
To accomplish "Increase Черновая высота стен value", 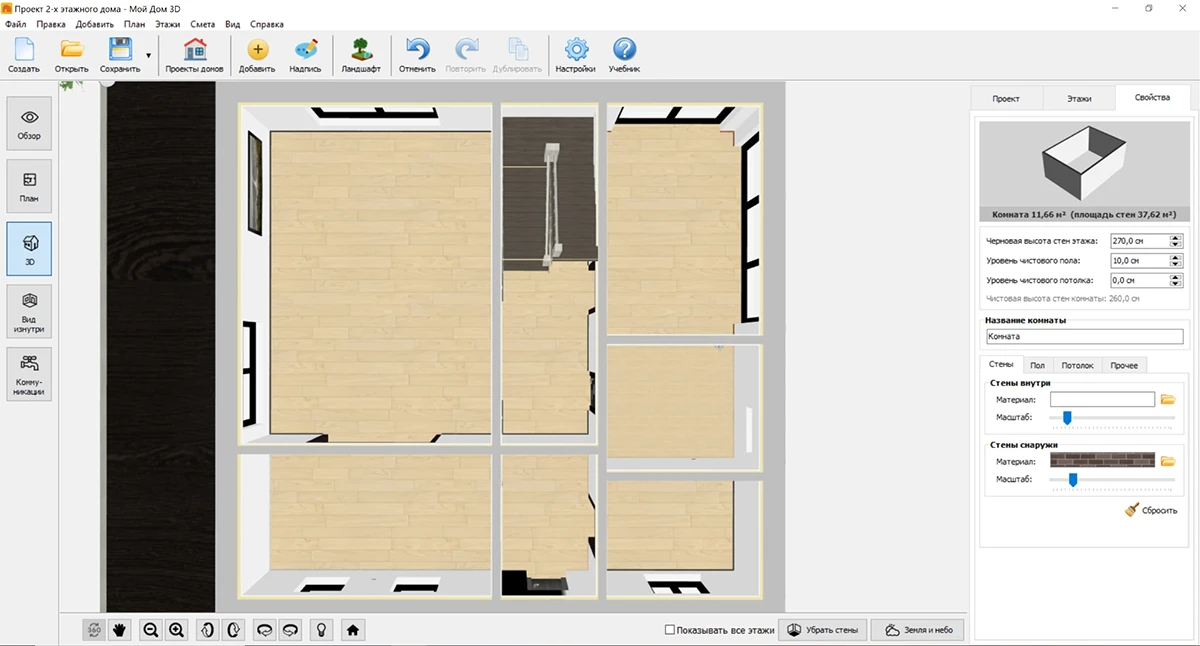I will (x=1176, y=237).
